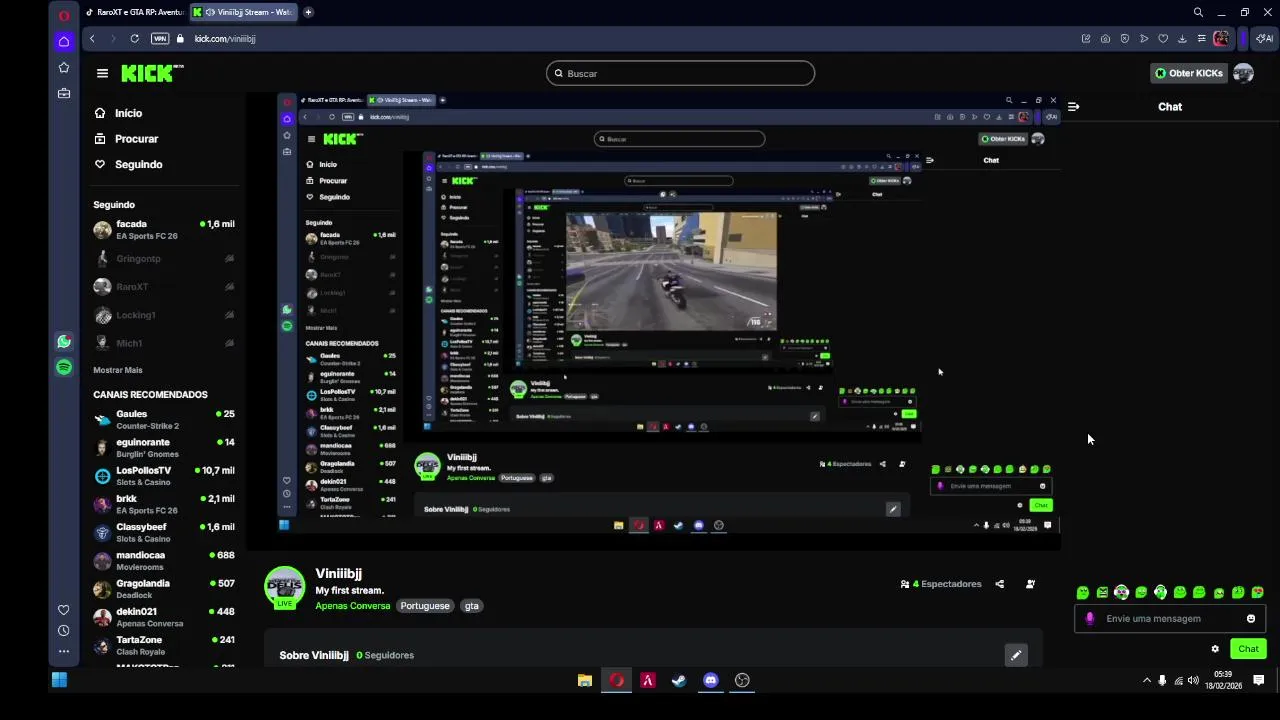Open a new browser tab
The width and height of the screenshot is (1280, 720).
pos(308,12)
